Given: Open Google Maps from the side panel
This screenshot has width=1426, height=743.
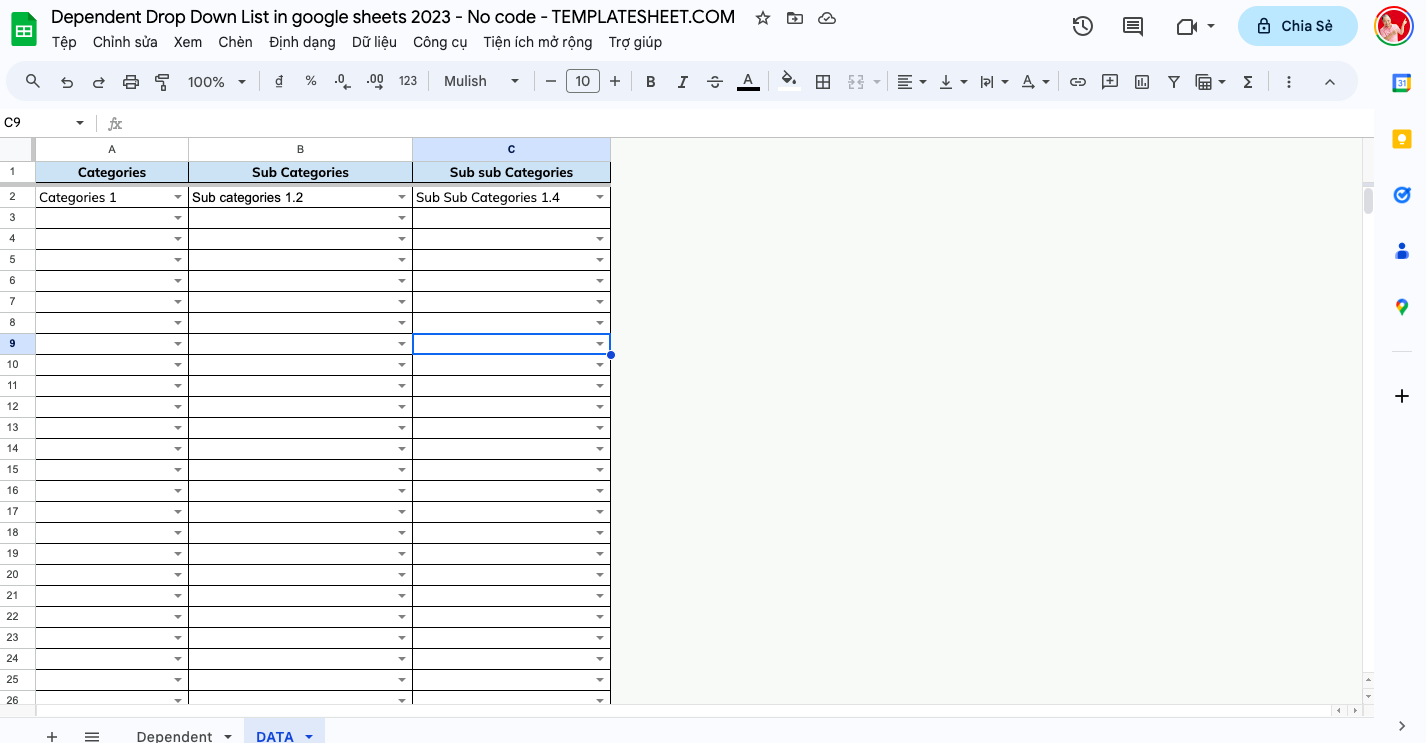Looking at the screenshot, I should coord(1401,306).
